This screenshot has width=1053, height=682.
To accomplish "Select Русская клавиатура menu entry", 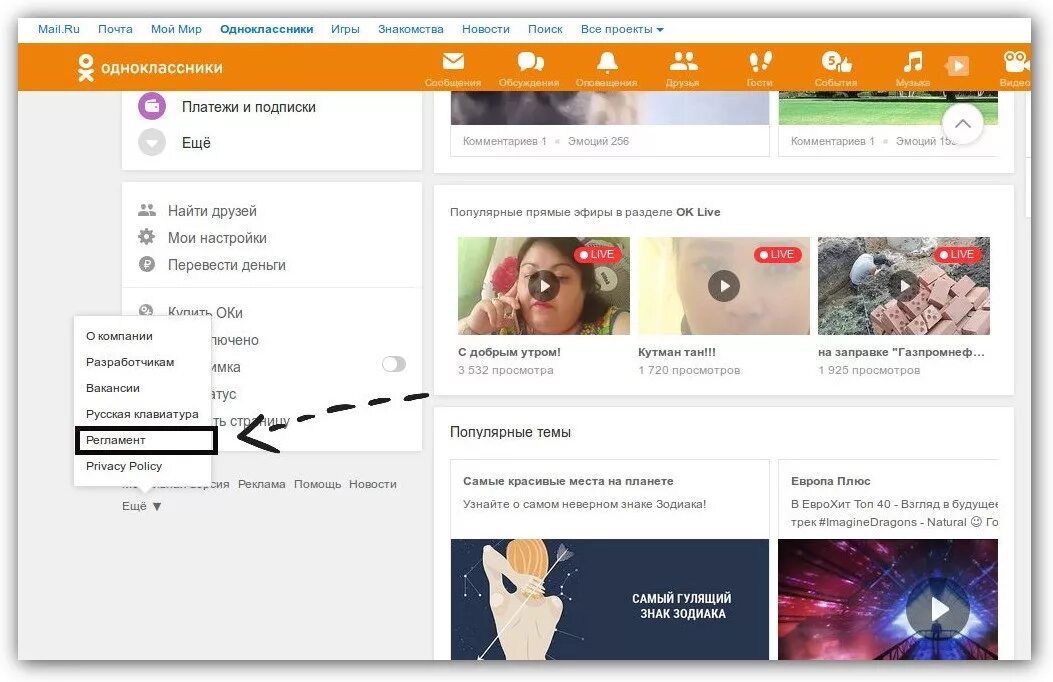I will point(142,414).
